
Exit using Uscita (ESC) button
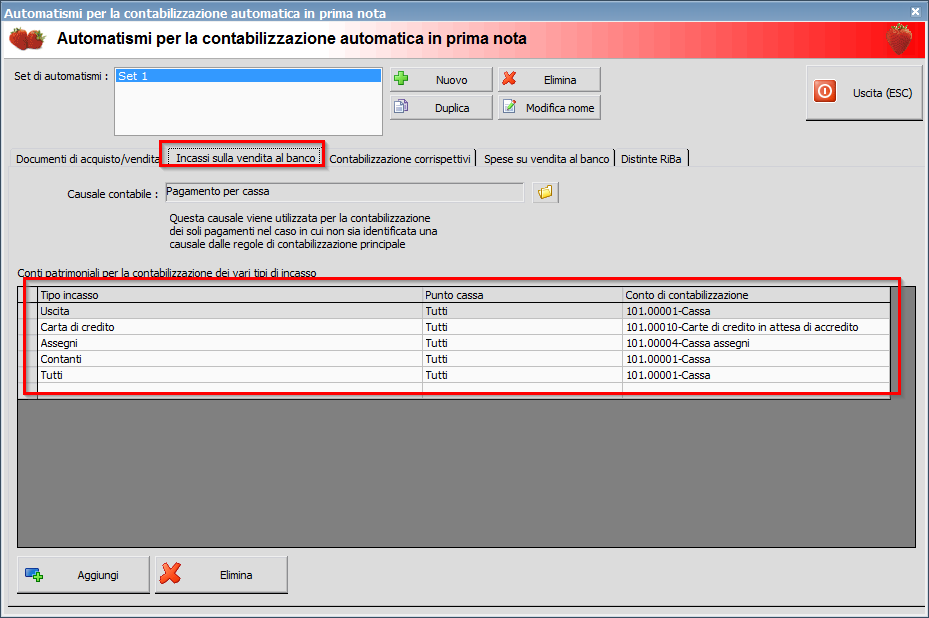pos(864,92)
